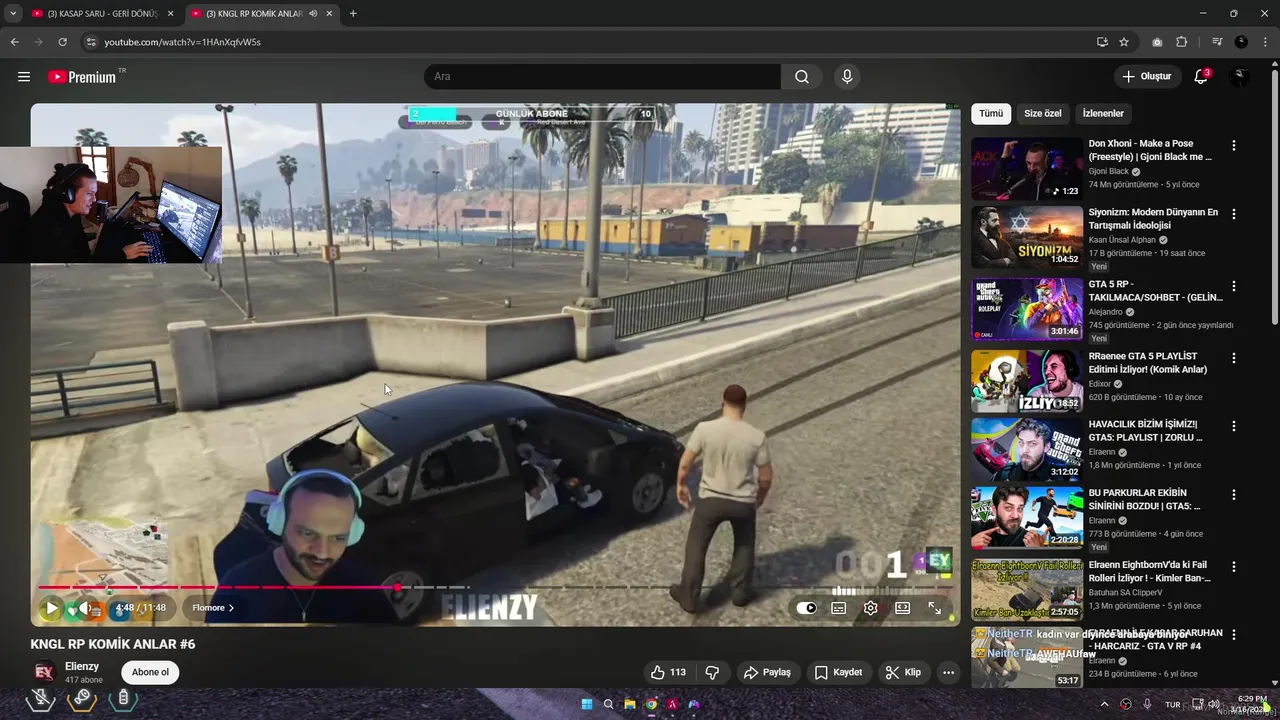Open Elraenn EightbornV Fail Rolleri video title
The width and height of the screenshot is (1280, 720).
(1150, 572)
